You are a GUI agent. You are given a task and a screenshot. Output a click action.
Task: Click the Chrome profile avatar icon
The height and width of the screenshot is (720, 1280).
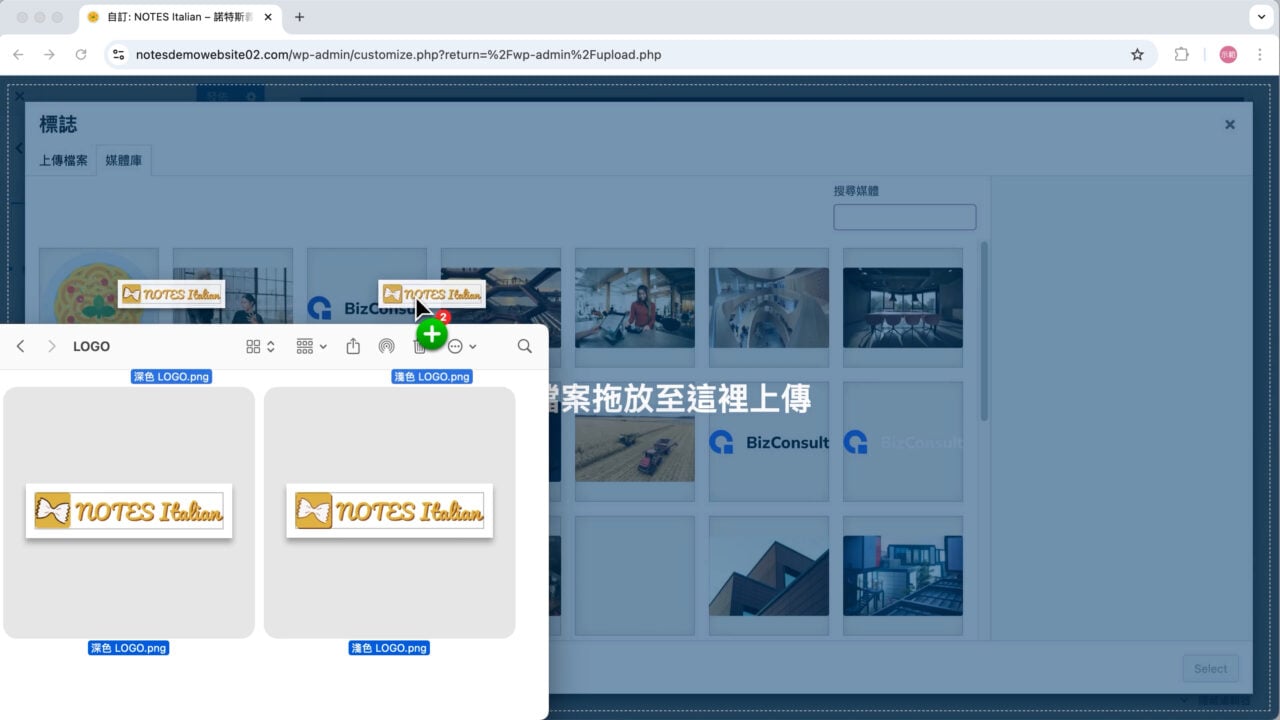(1228, 54)
